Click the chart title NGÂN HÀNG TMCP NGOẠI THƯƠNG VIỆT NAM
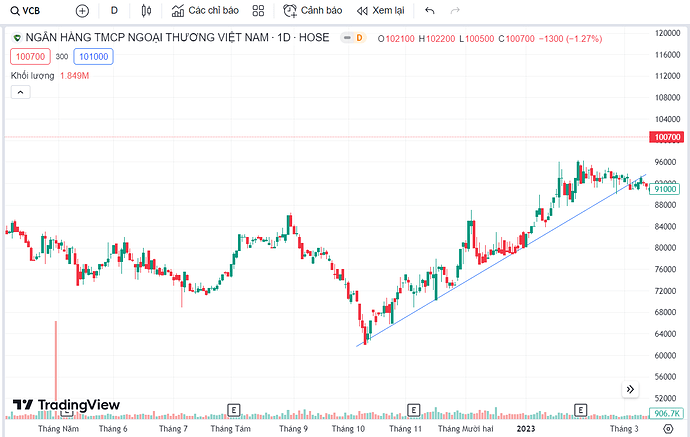Image resolution: width=690 pixels, height=437 pixels. pos(147,38)
